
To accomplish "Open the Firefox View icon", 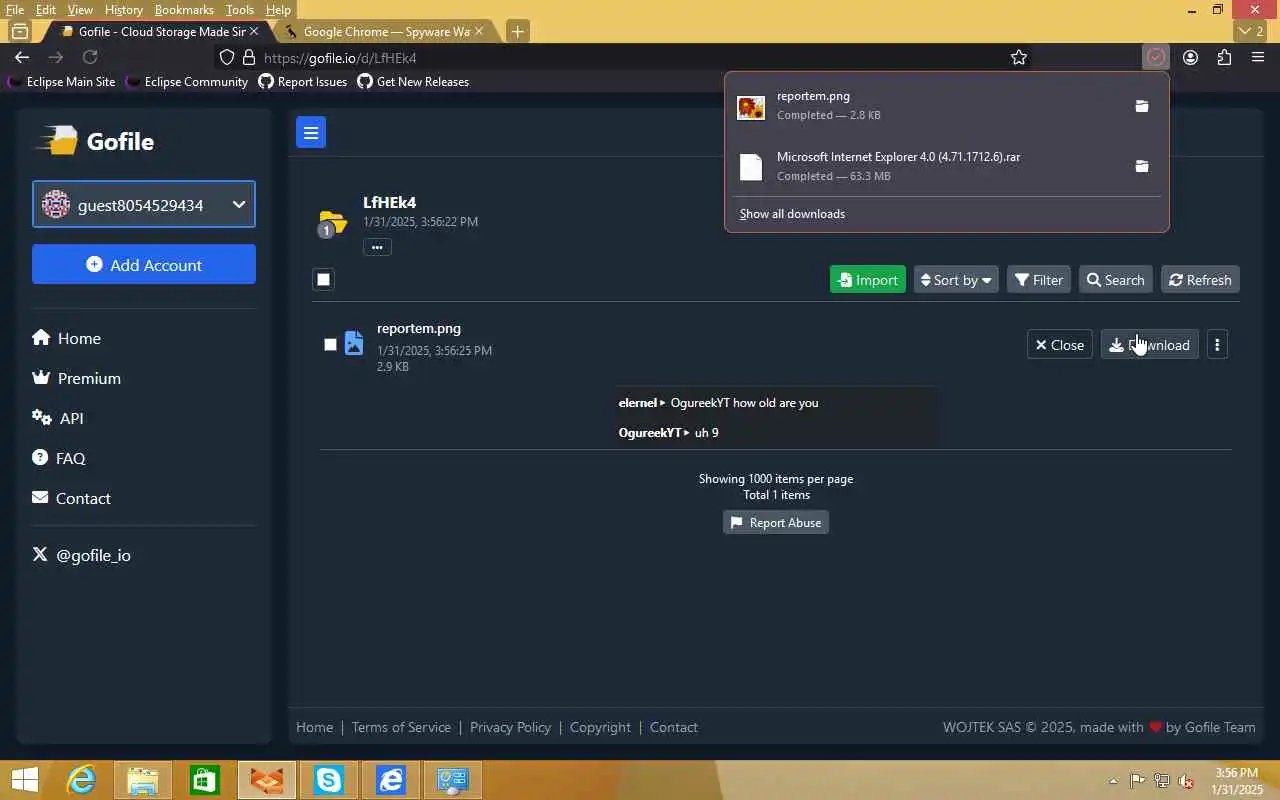I will (x=19, y=31).
